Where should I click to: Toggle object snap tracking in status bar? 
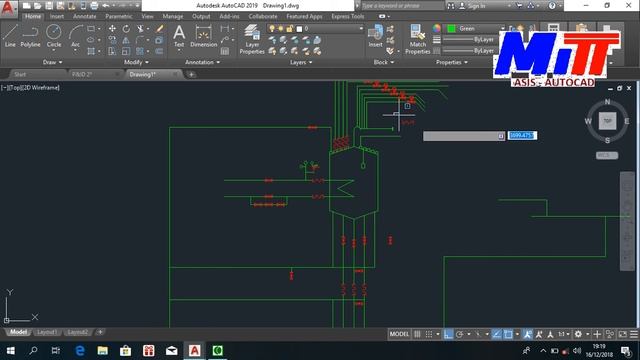point(496,334)
